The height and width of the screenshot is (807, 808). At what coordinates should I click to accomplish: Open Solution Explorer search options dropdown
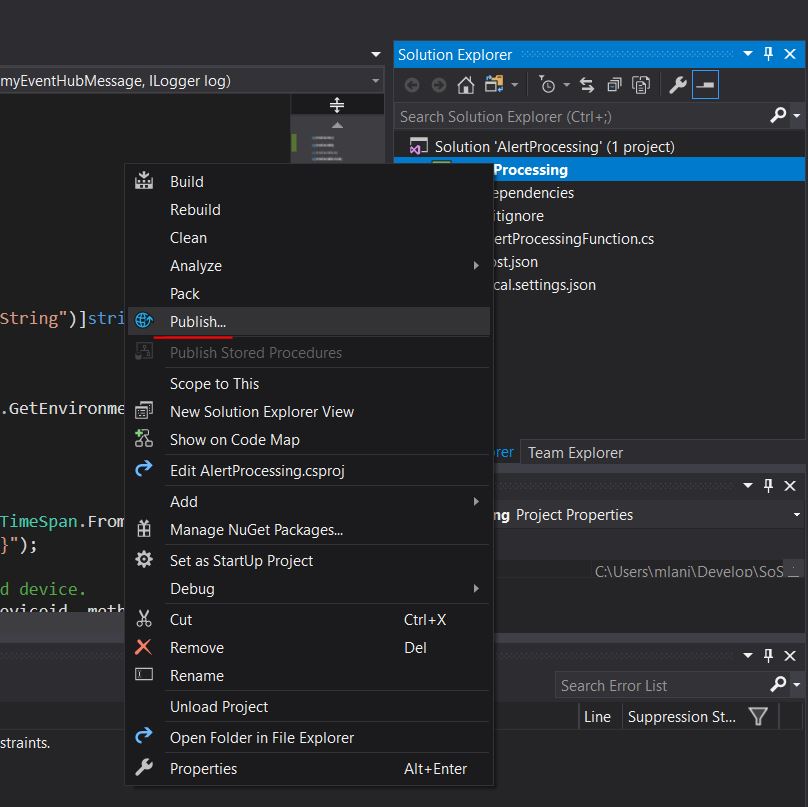coord(797,116)
